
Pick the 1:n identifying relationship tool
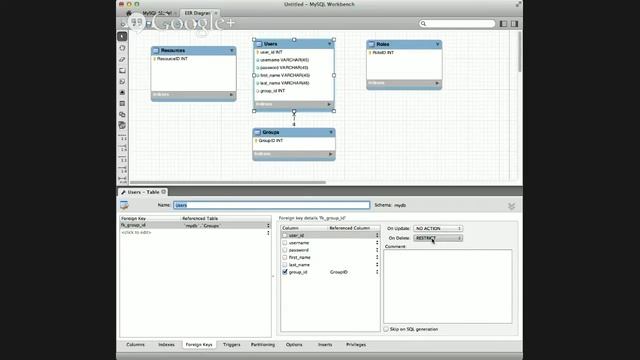point(122,169)
